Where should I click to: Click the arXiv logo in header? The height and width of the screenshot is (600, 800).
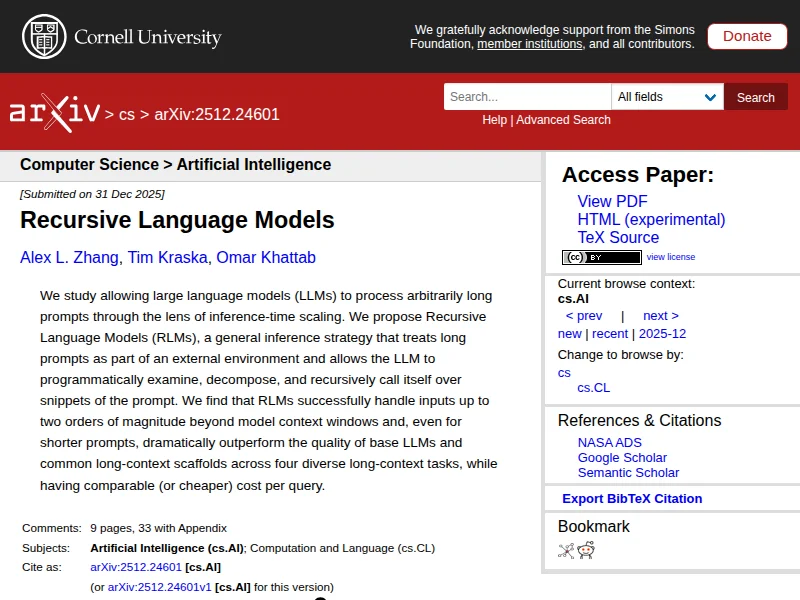[x=54, y=113]
